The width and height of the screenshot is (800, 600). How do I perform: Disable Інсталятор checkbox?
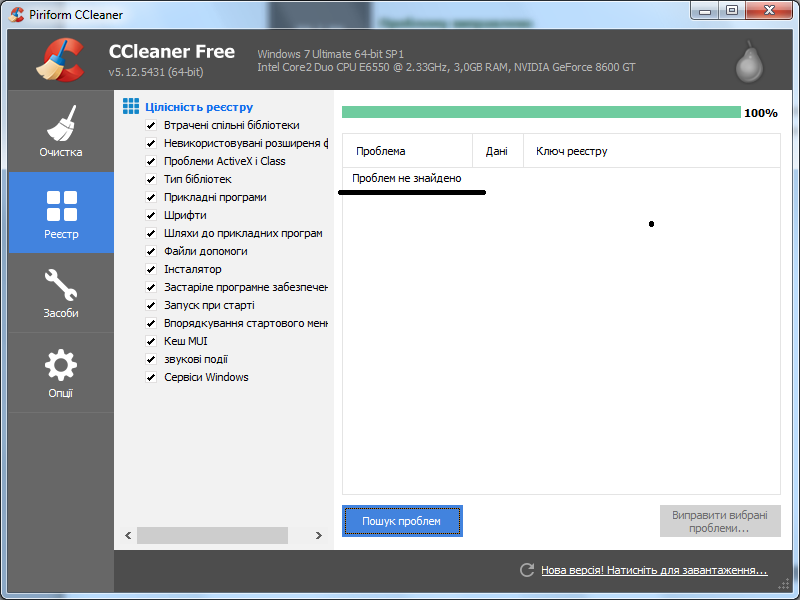click(x=151, y=269)
